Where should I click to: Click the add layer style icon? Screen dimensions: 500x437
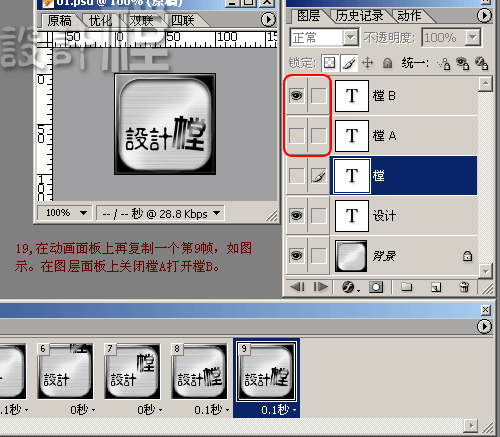pos(349,287)
